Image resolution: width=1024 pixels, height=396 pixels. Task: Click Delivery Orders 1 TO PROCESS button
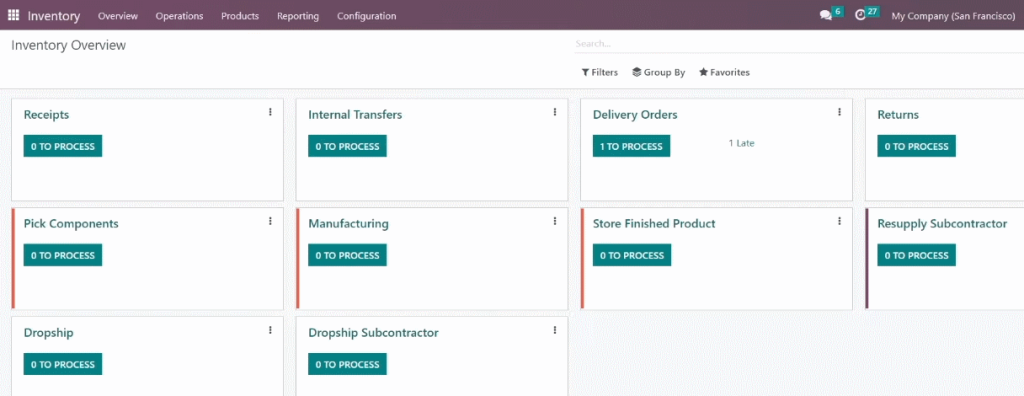tap(632, 146)
